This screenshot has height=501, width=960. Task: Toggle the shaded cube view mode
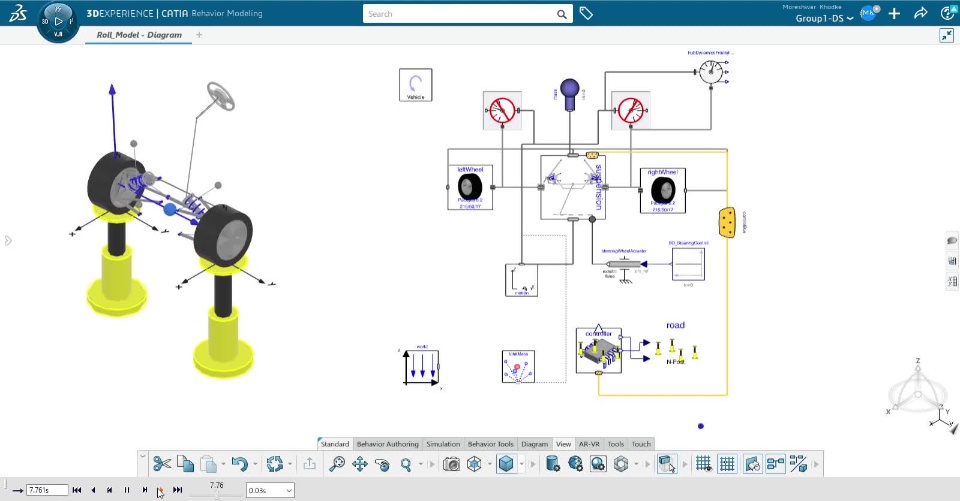(506, 464)
